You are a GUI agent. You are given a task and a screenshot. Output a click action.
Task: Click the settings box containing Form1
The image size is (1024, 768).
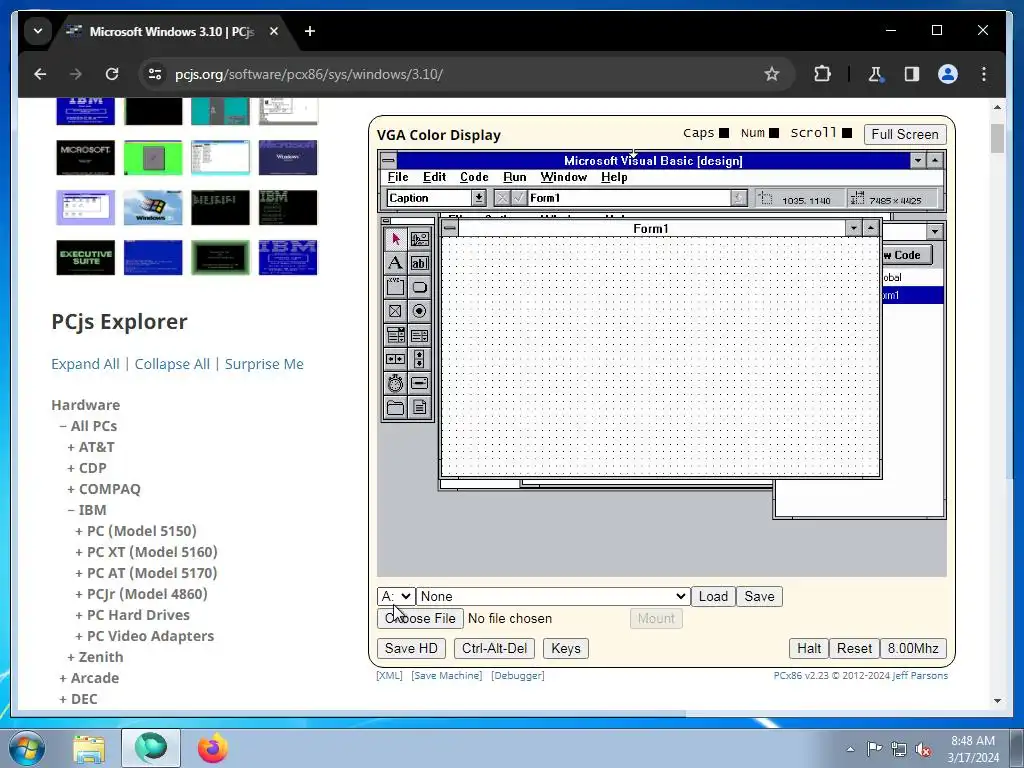(629, 198)
